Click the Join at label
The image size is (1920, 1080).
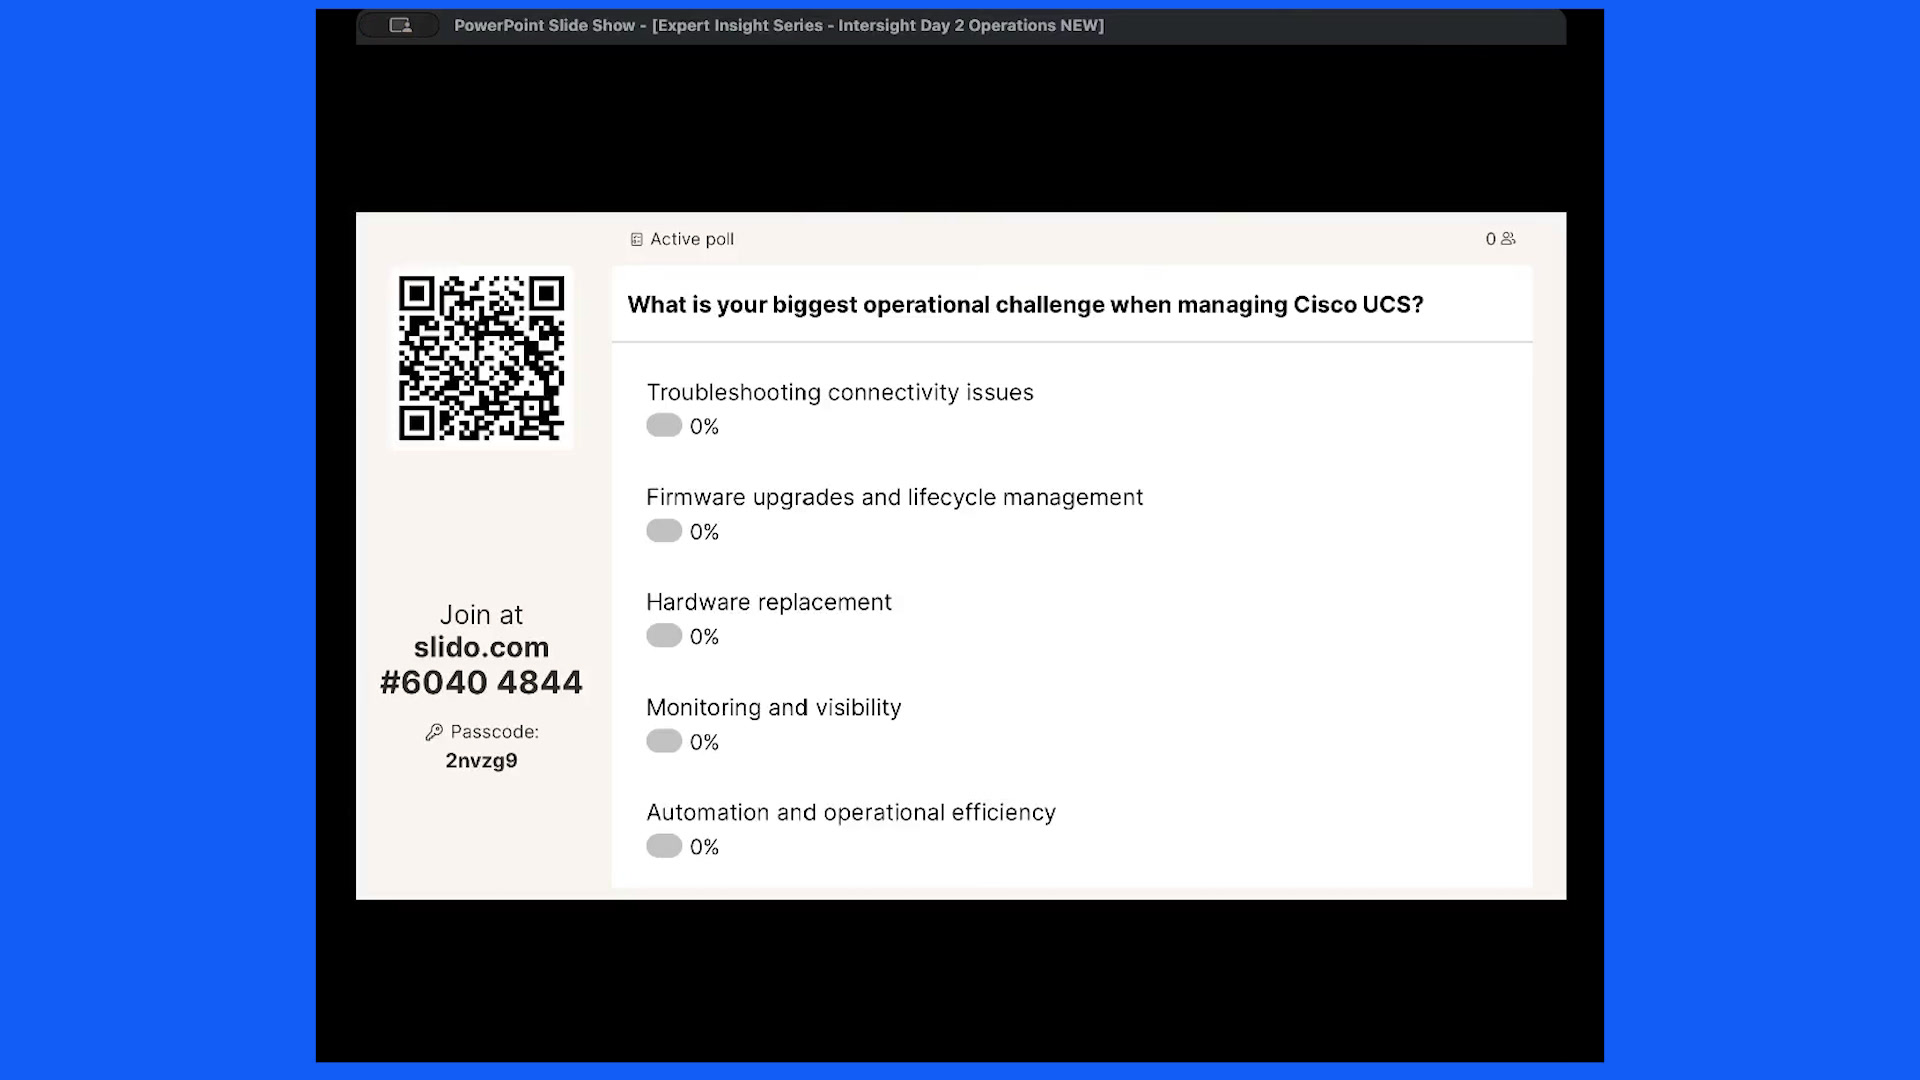pyautogui.click(x=481, y=615)
